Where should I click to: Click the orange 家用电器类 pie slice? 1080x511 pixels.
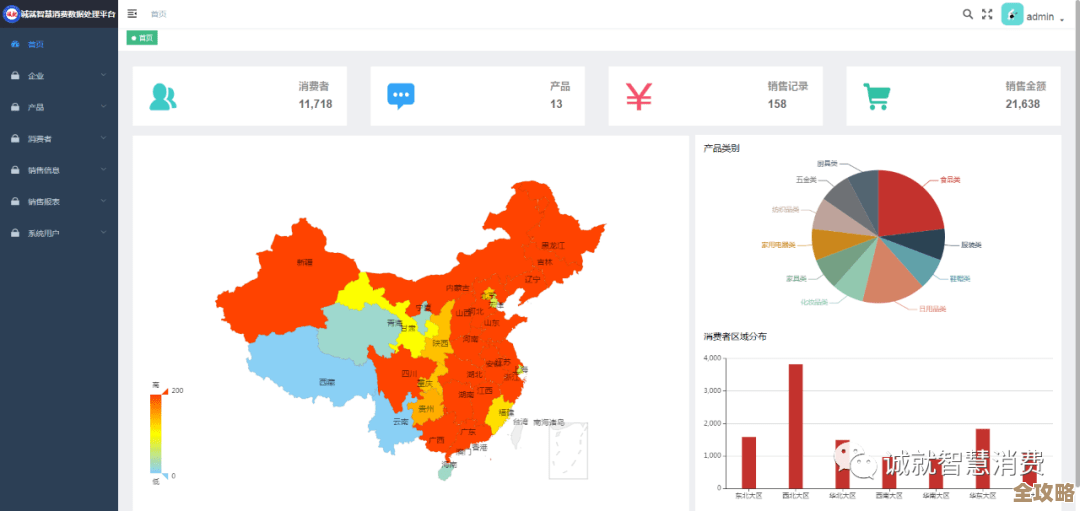click(x=833, y=243)
